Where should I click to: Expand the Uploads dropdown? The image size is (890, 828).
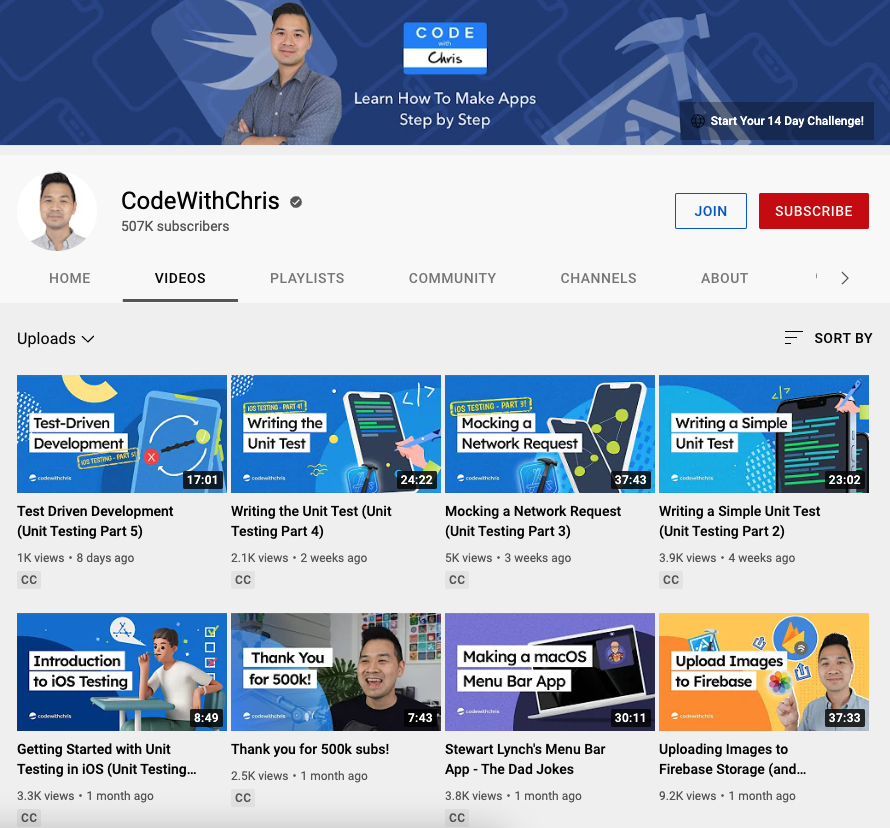click(56, 338)
